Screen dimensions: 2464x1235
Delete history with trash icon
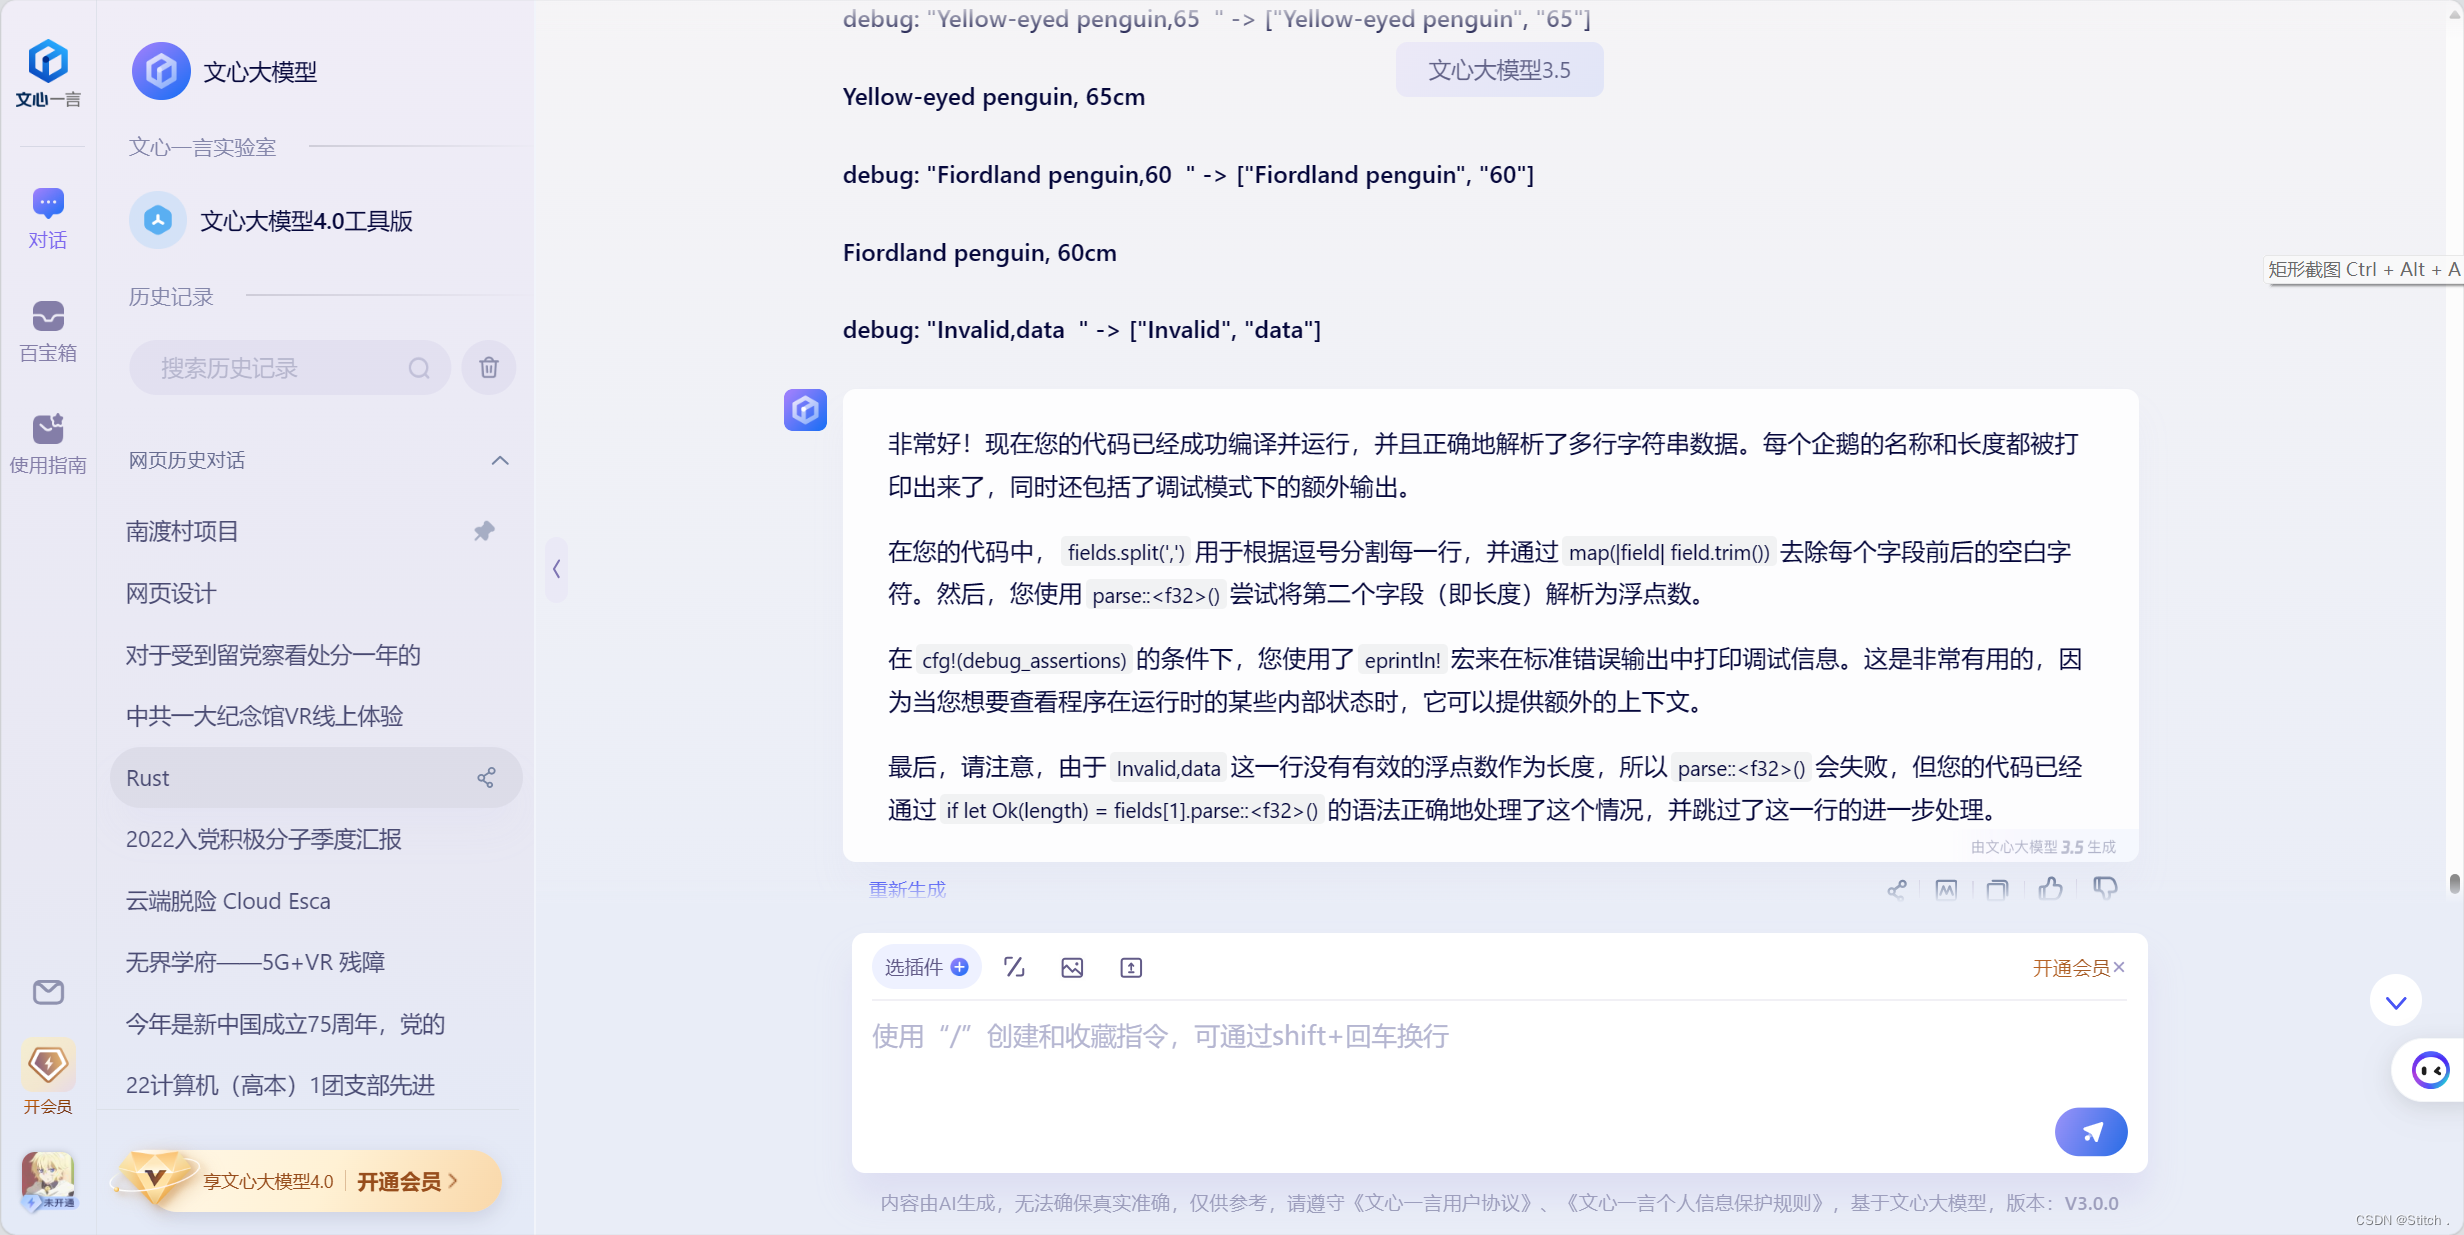point(489,368)
